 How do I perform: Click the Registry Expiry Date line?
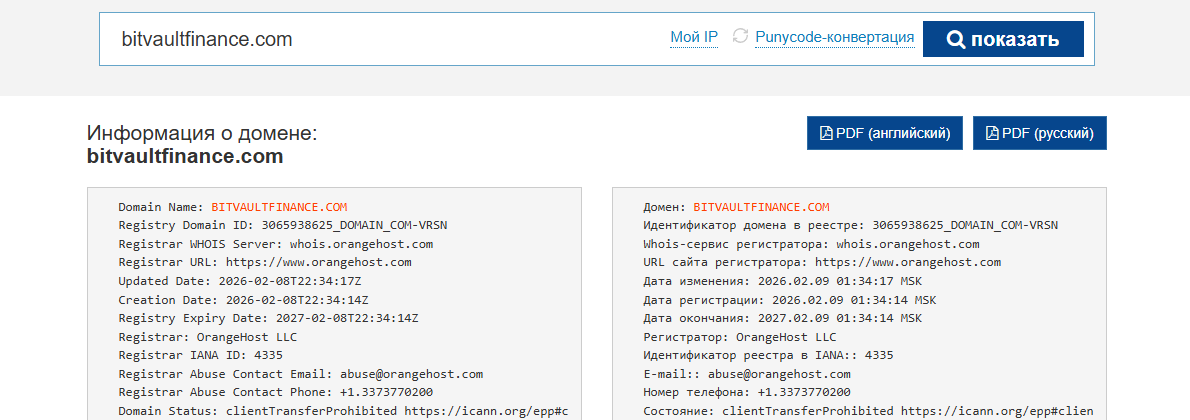point(268,318)
